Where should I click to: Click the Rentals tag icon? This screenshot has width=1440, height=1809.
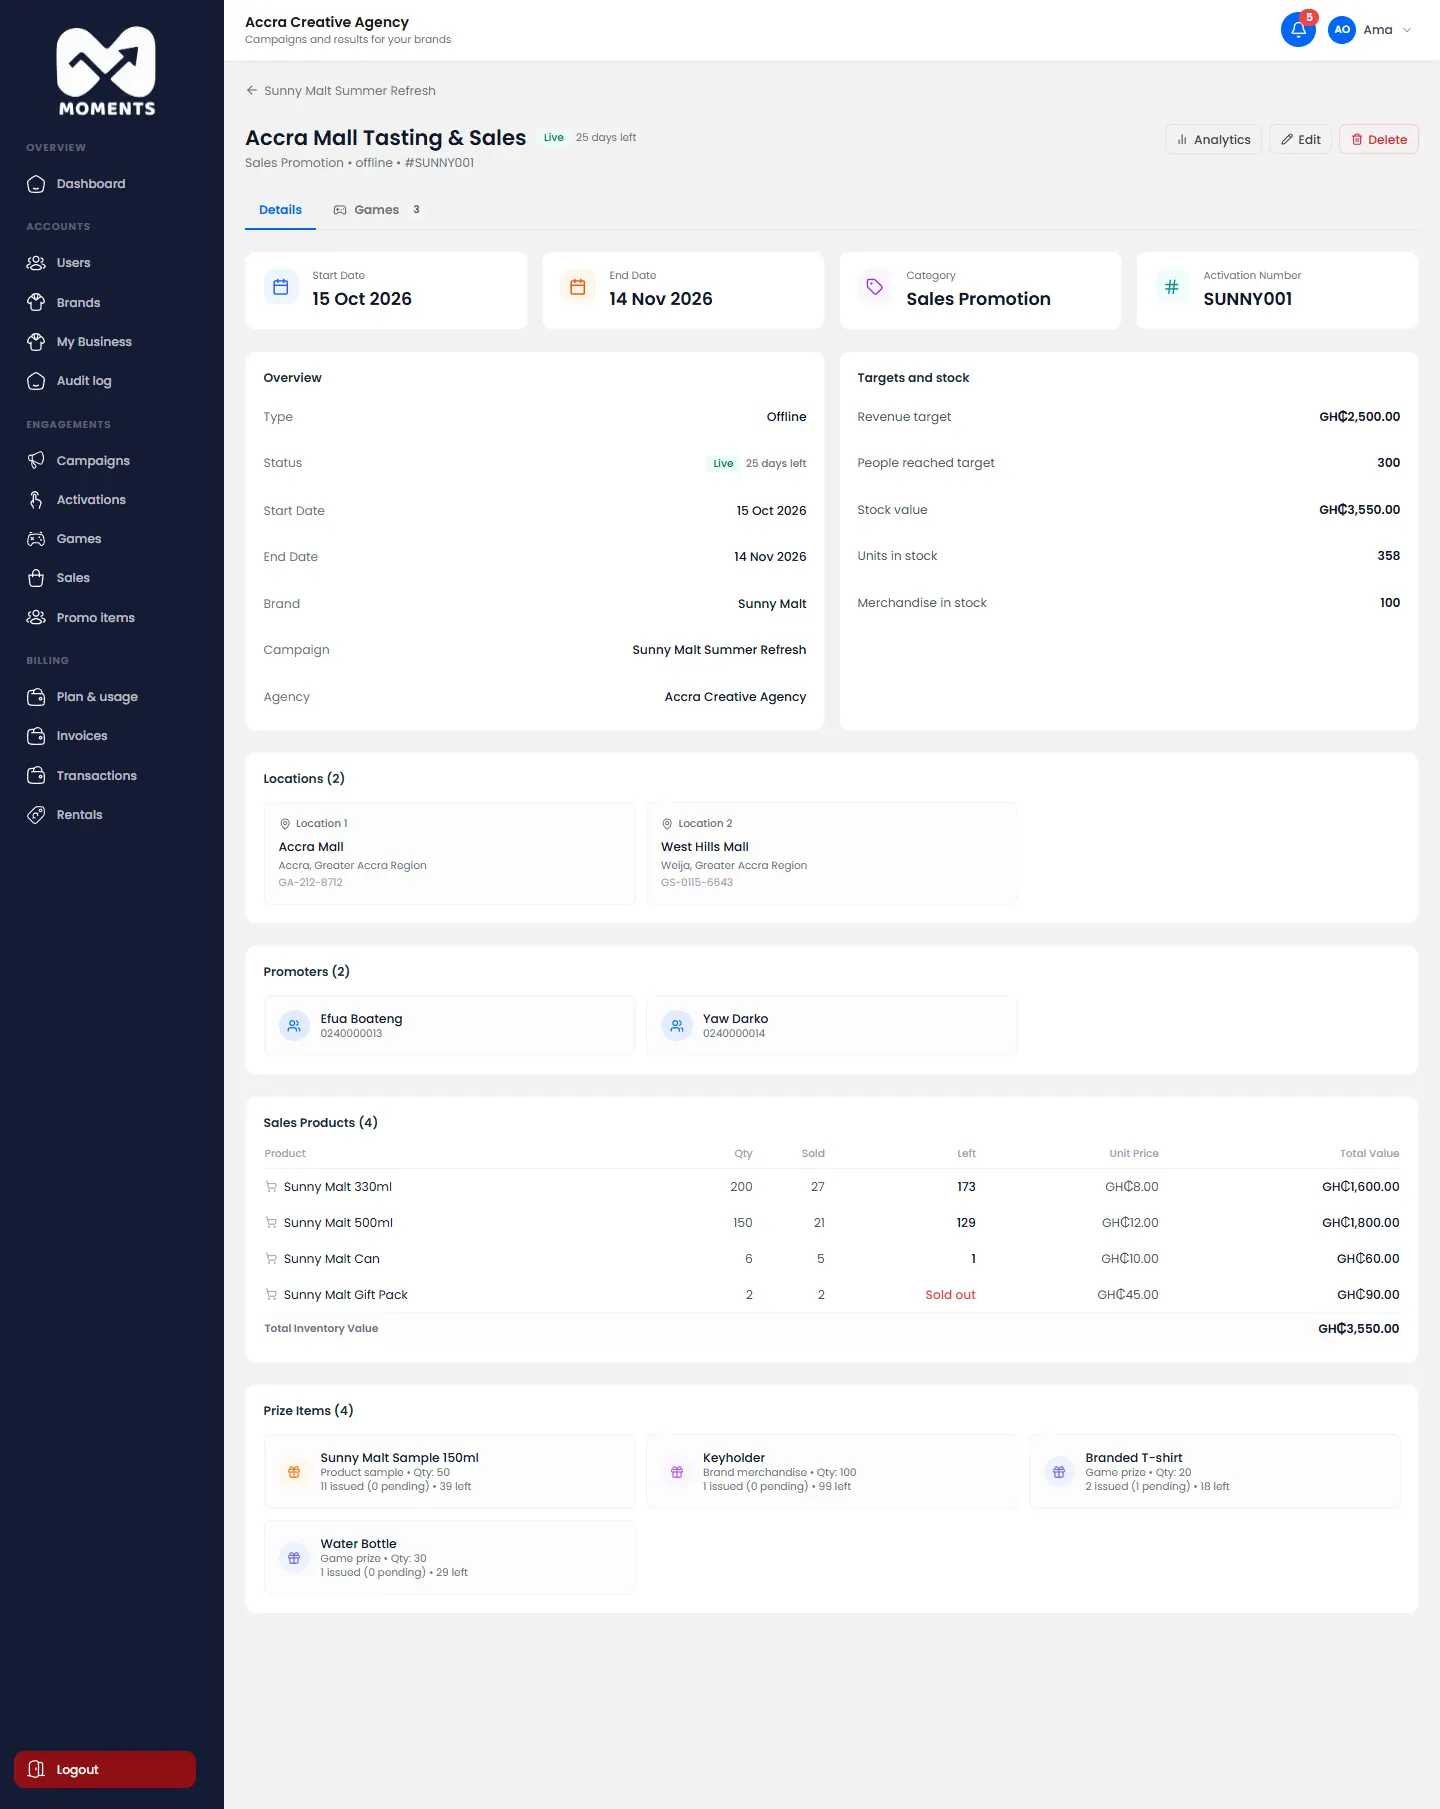coord(36,815)
